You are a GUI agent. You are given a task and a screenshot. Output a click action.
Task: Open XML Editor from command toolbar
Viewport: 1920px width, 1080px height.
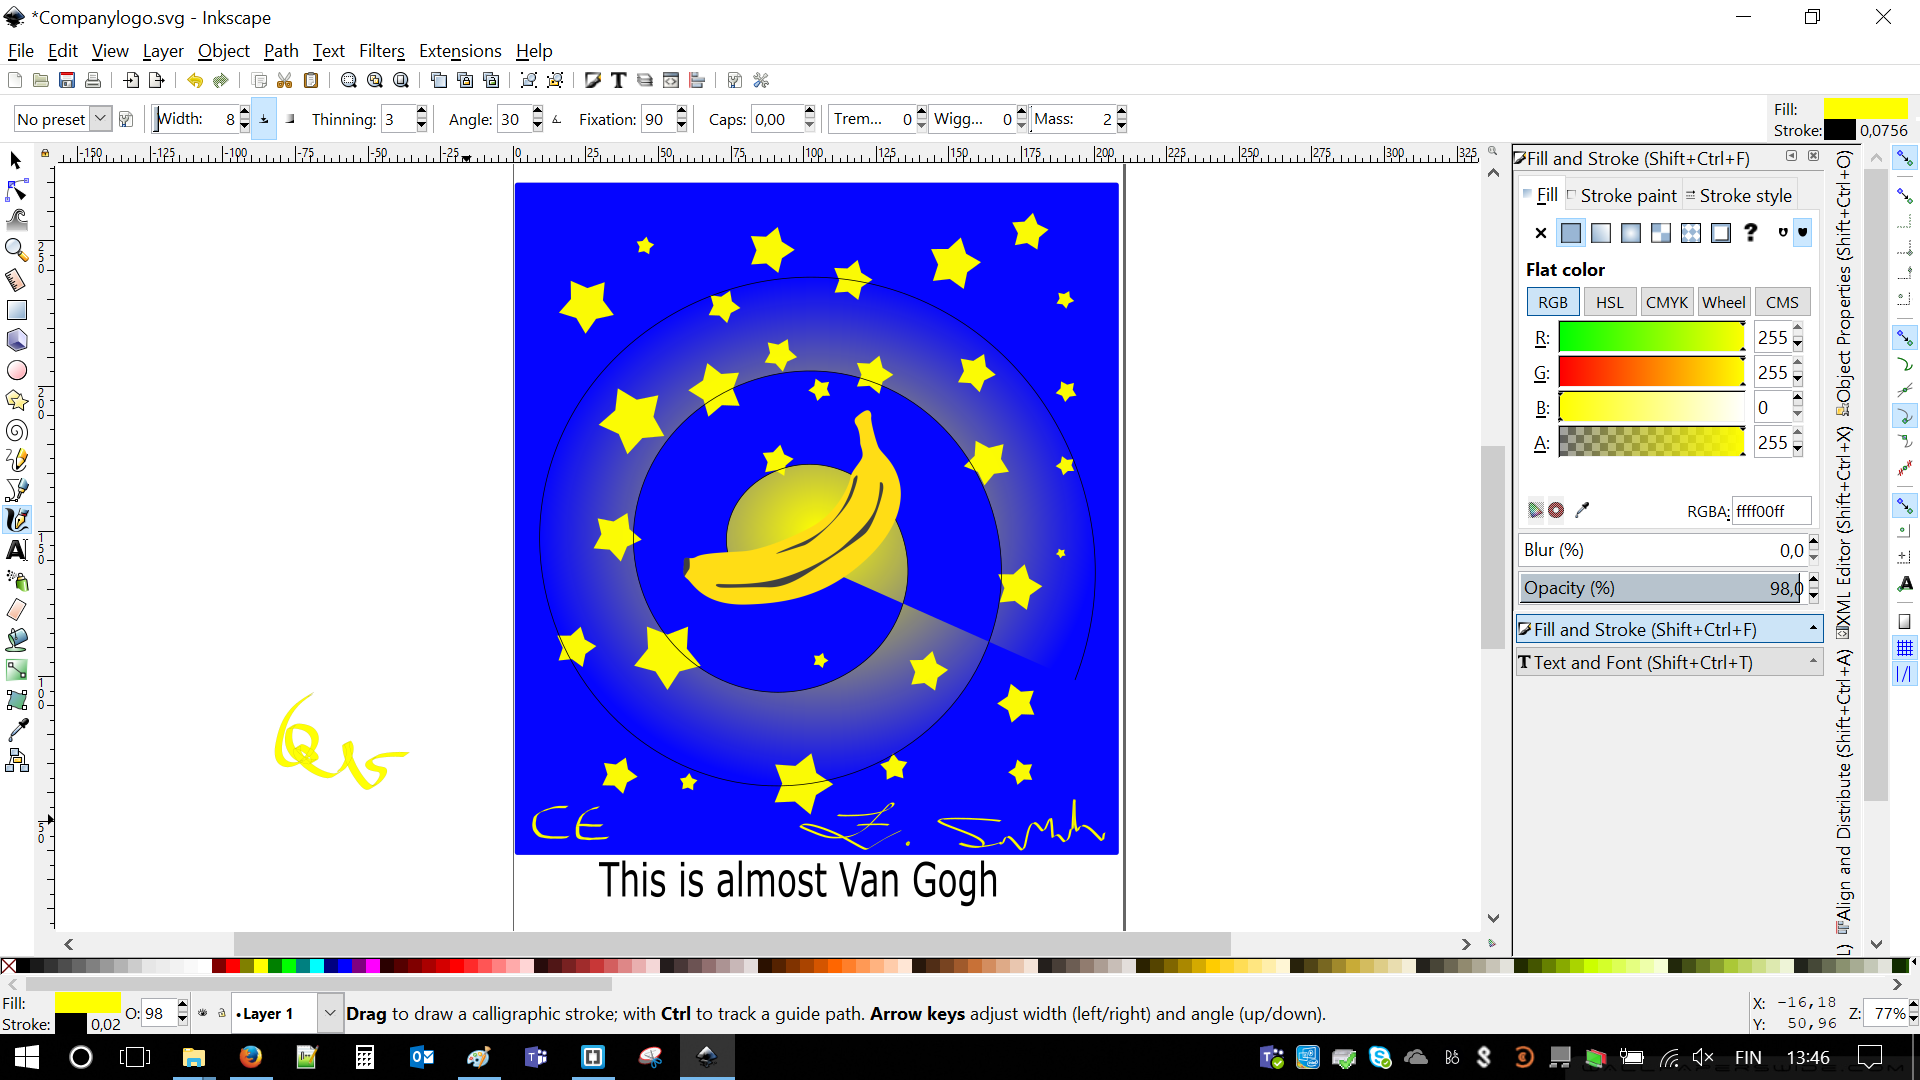671,80
